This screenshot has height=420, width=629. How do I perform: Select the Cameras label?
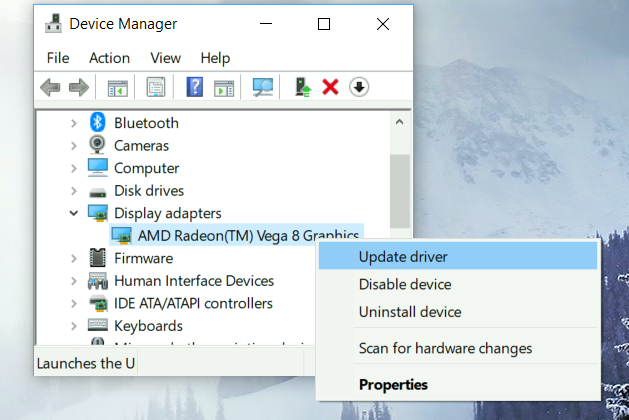point(141,146)
